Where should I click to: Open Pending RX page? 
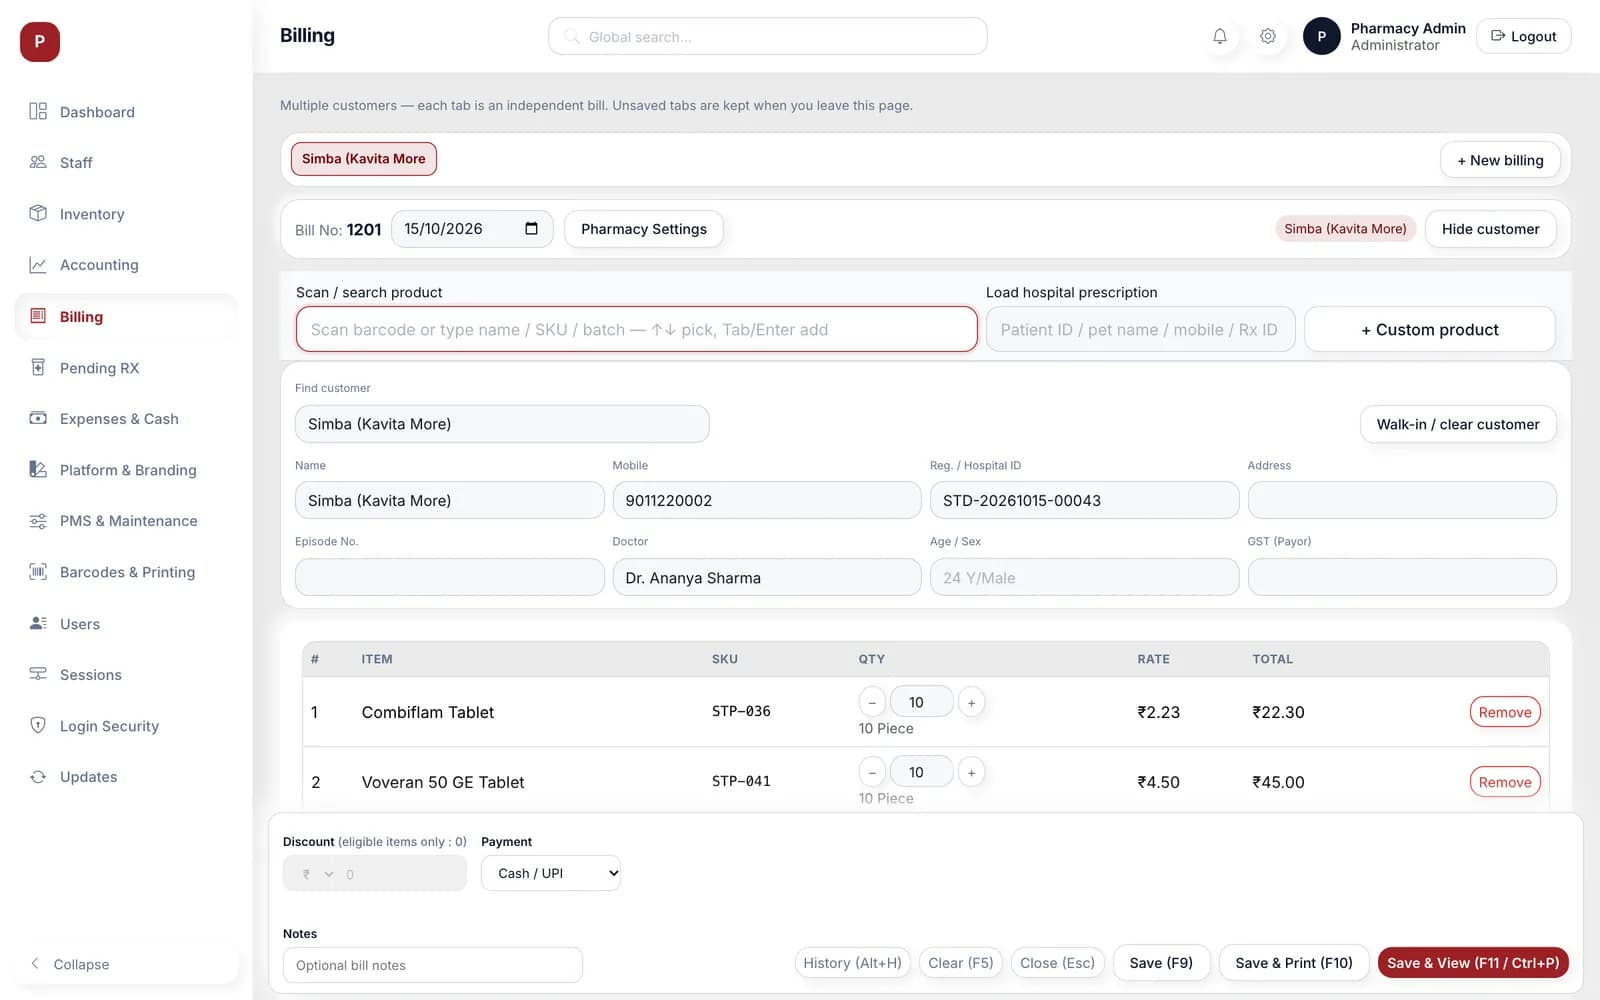tap(126, 368)
